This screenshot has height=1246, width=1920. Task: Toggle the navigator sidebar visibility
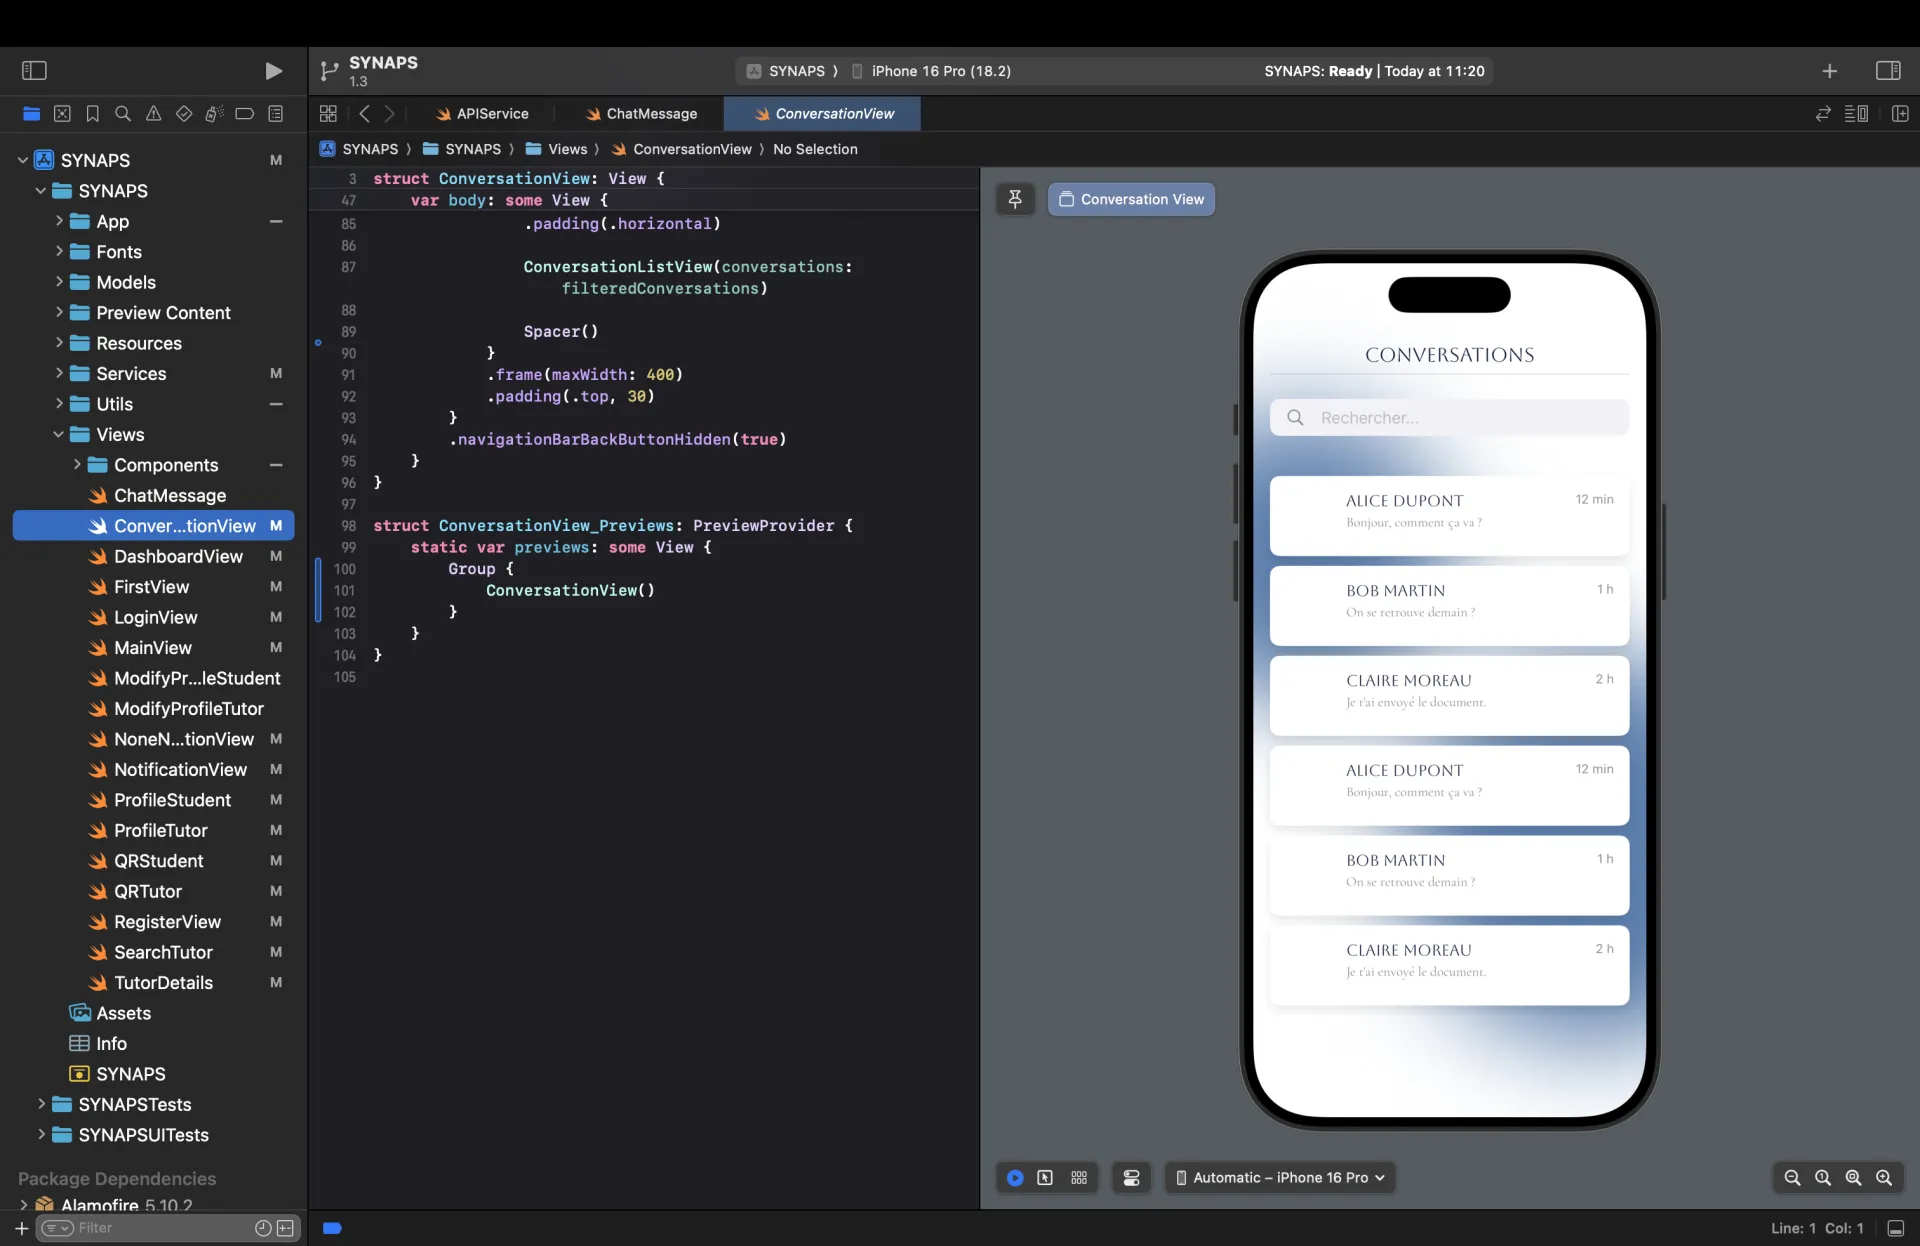(x=34, y=70)
